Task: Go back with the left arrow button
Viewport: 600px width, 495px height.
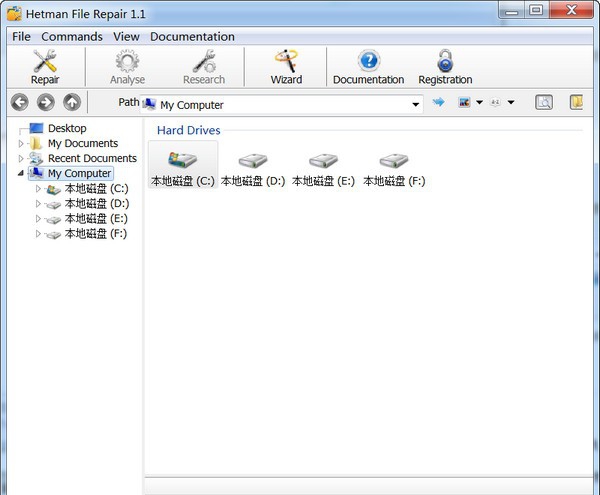Action: (x=20, y=102)
